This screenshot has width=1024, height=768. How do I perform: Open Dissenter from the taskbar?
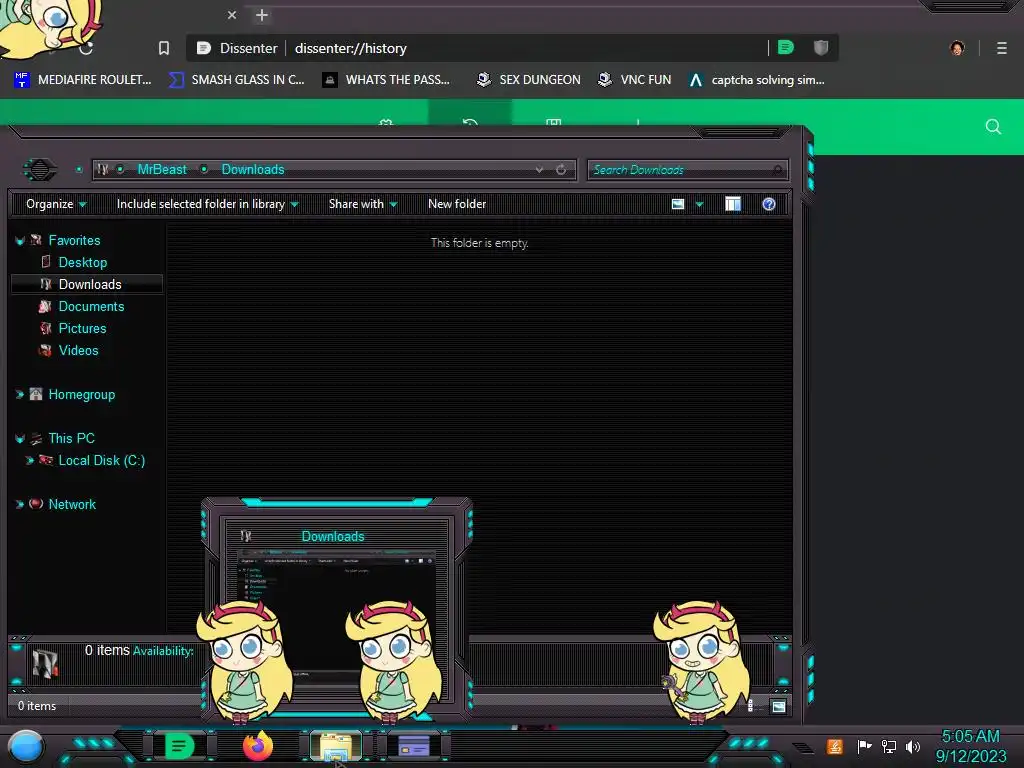coord(179,746)
